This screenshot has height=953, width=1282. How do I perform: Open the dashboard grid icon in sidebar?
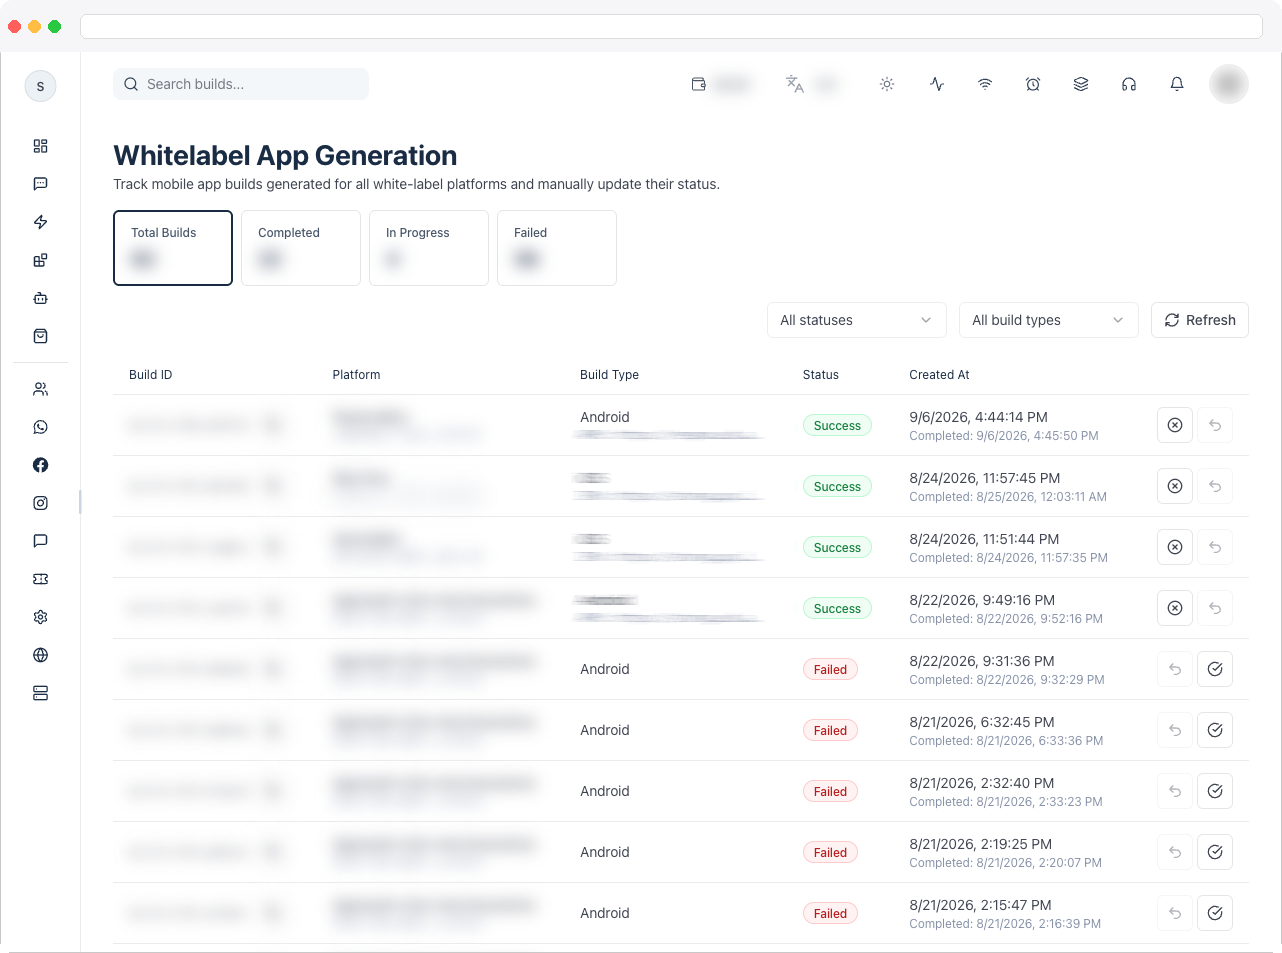[40, 146]
